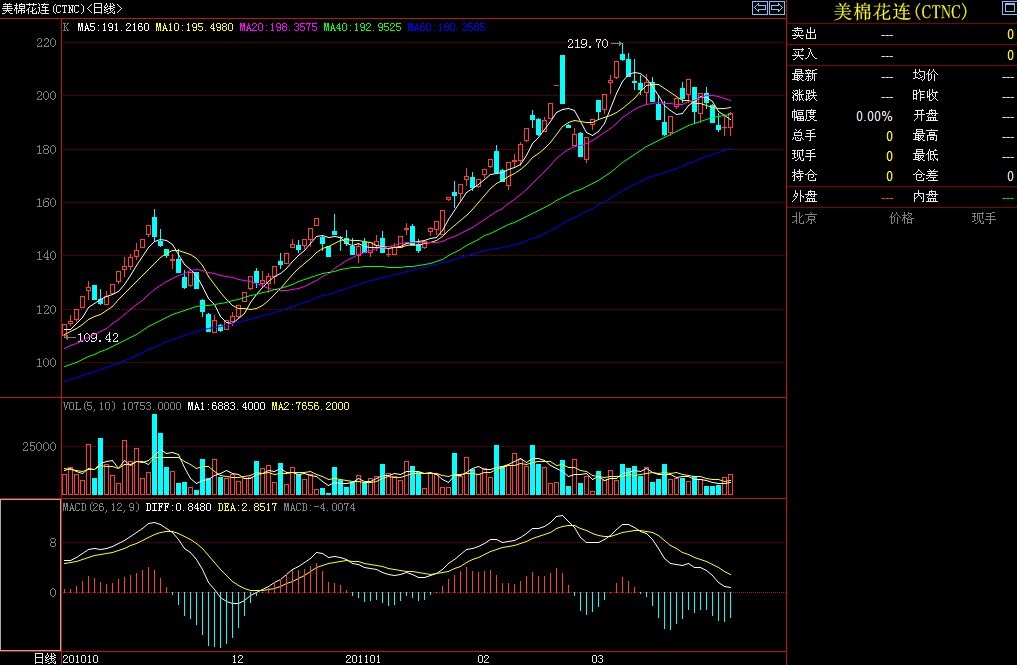Viewport: 1017px width, 665px height.
Task: Click the 美棉花连(CTNC)<日线> chart title
Action: click(x=62, y=8)
